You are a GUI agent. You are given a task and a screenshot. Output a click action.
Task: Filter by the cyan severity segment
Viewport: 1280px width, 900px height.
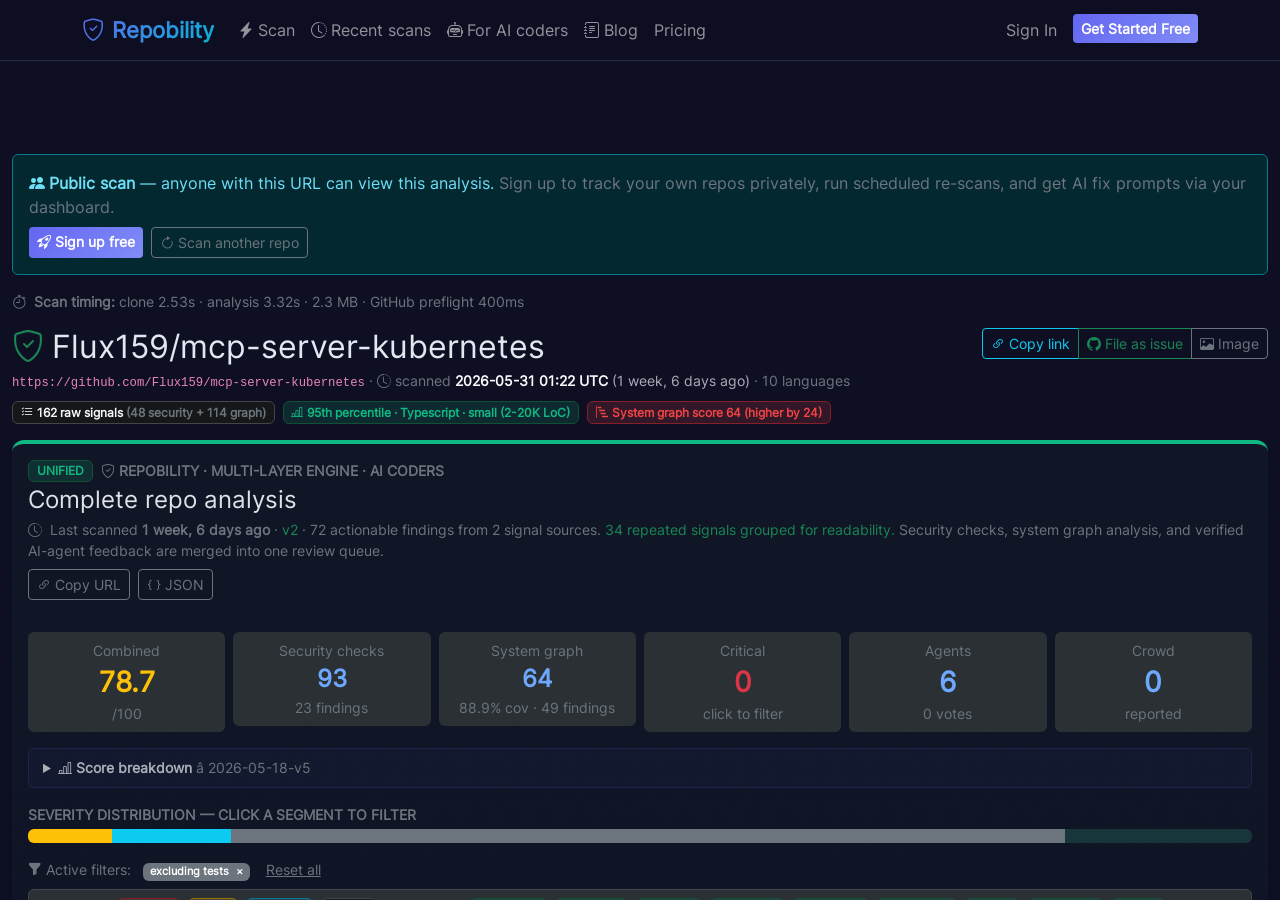171,836
